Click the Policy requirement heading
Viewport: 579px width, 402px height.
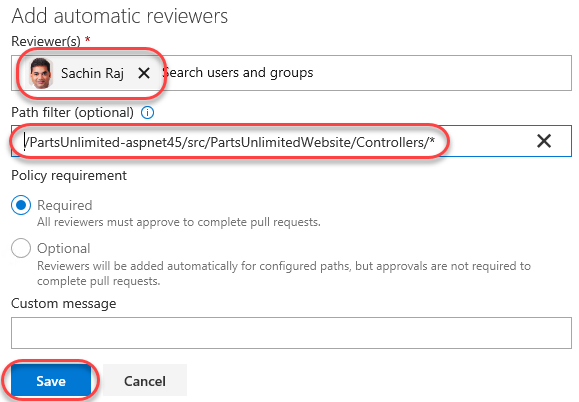(x=69, y=175)
